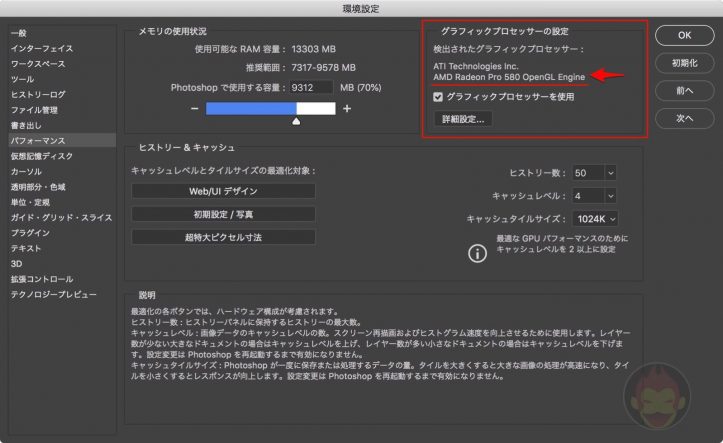The image size is (723, 443).
Task: Click the memory usage slider bar
Action: pyautogui.click(x=271, y=109)
